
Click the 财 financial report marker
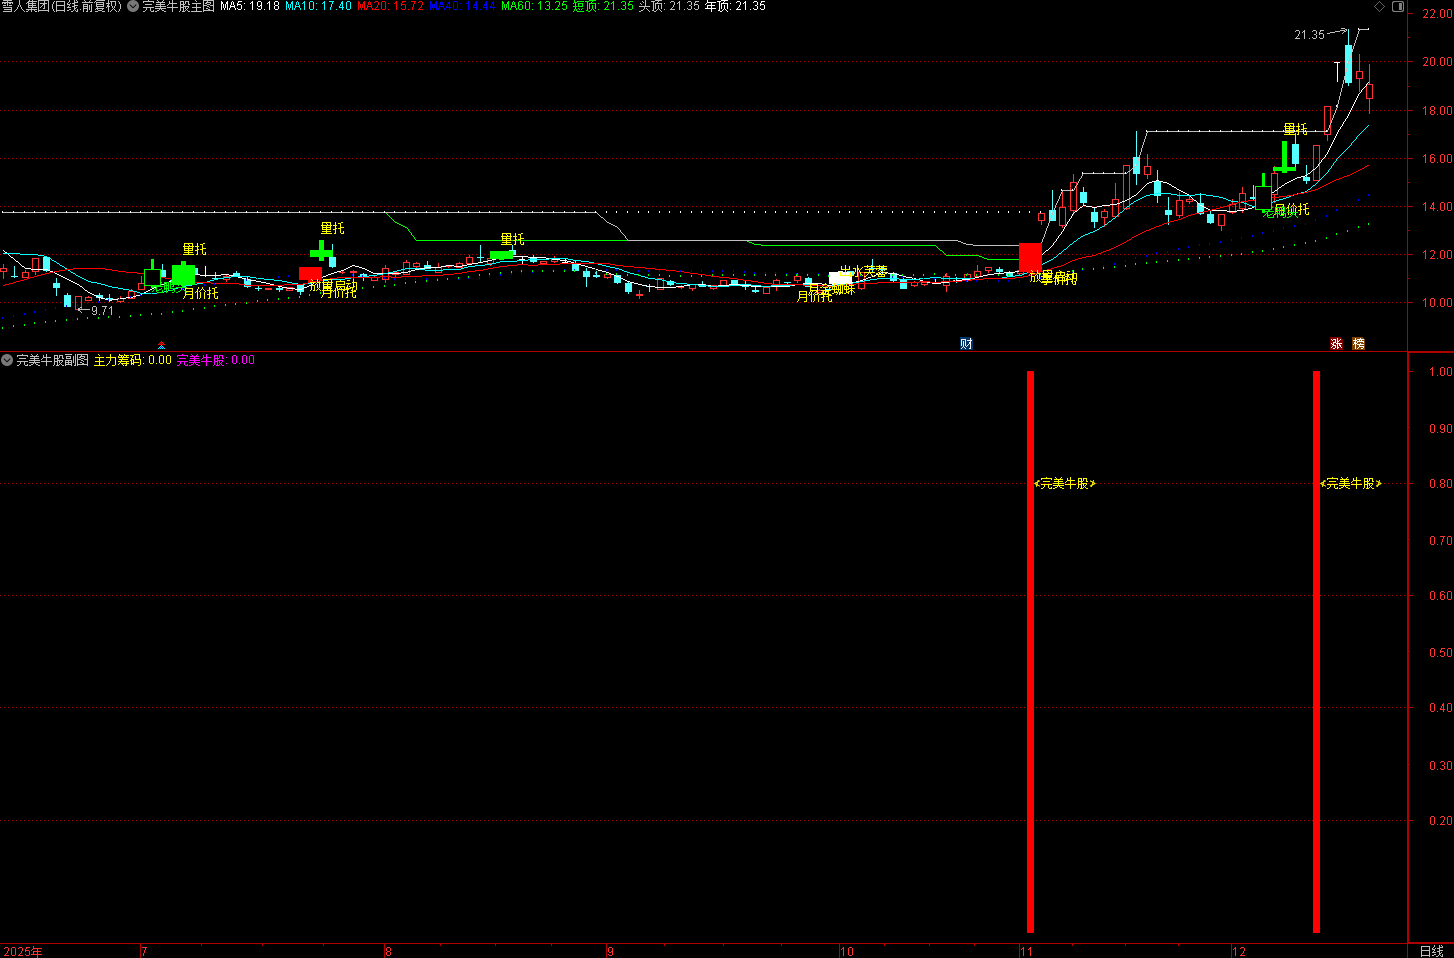(x=966, y=343)
